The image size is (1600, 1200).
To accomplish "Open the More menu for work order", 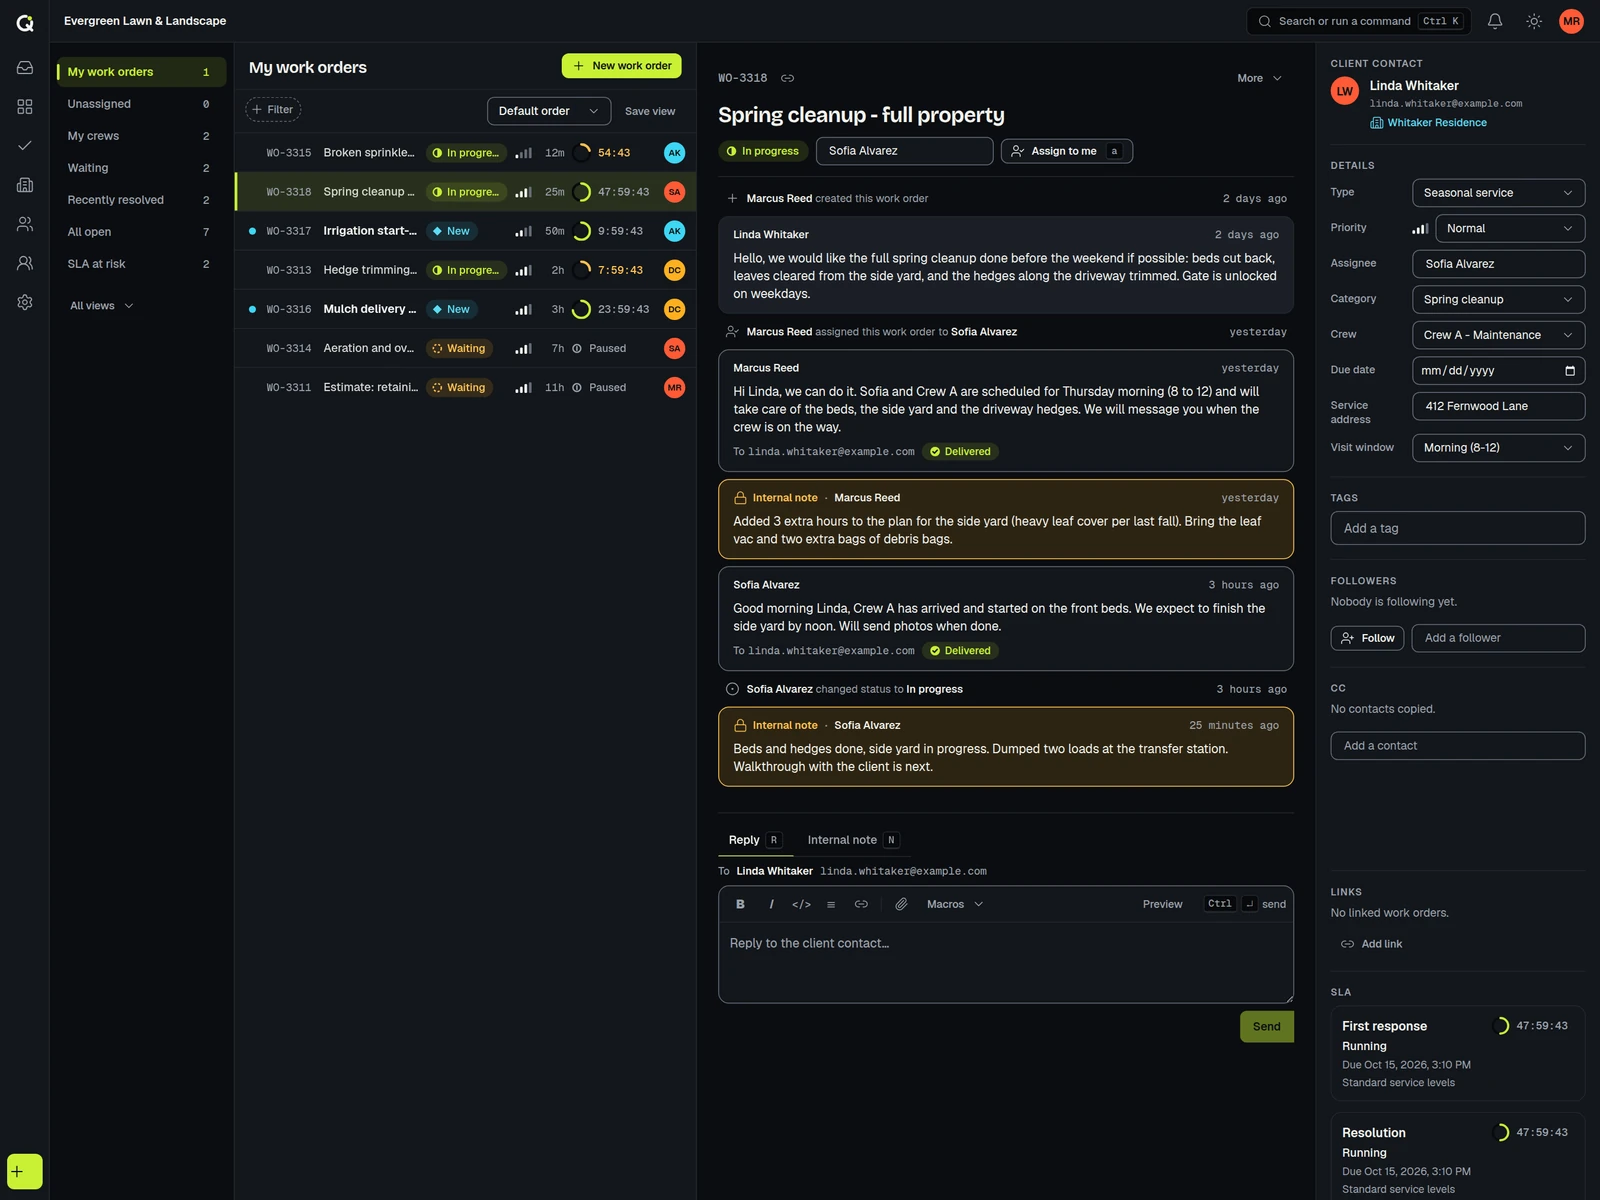I will tap(1259, 78).
